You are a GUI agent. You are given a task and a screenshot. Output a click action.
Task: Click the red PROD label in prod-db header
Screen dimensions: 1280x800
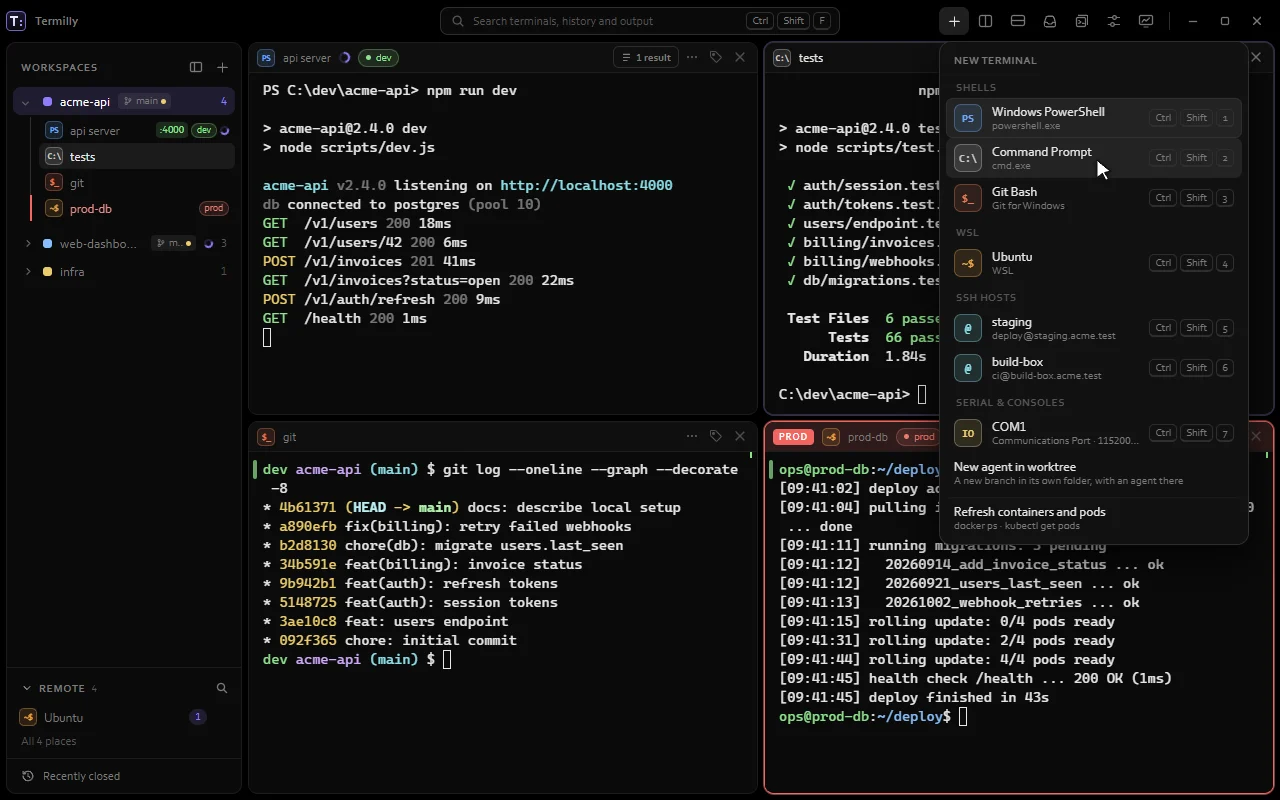click(x=793, y=437)
